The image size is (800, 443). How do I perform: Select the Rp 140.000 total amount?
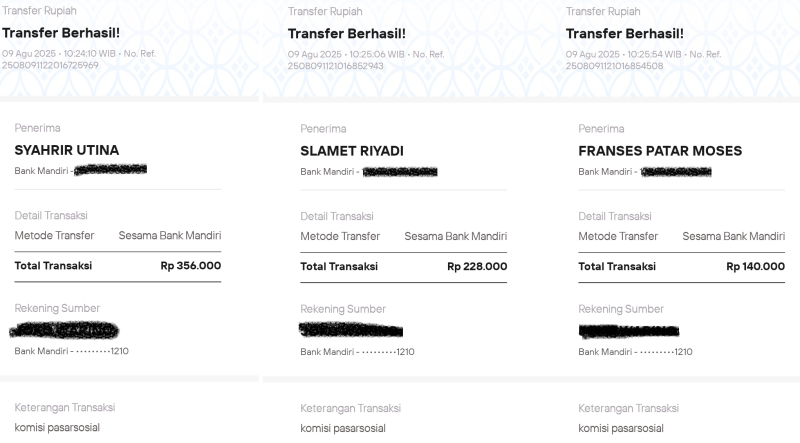coord(755,267)
